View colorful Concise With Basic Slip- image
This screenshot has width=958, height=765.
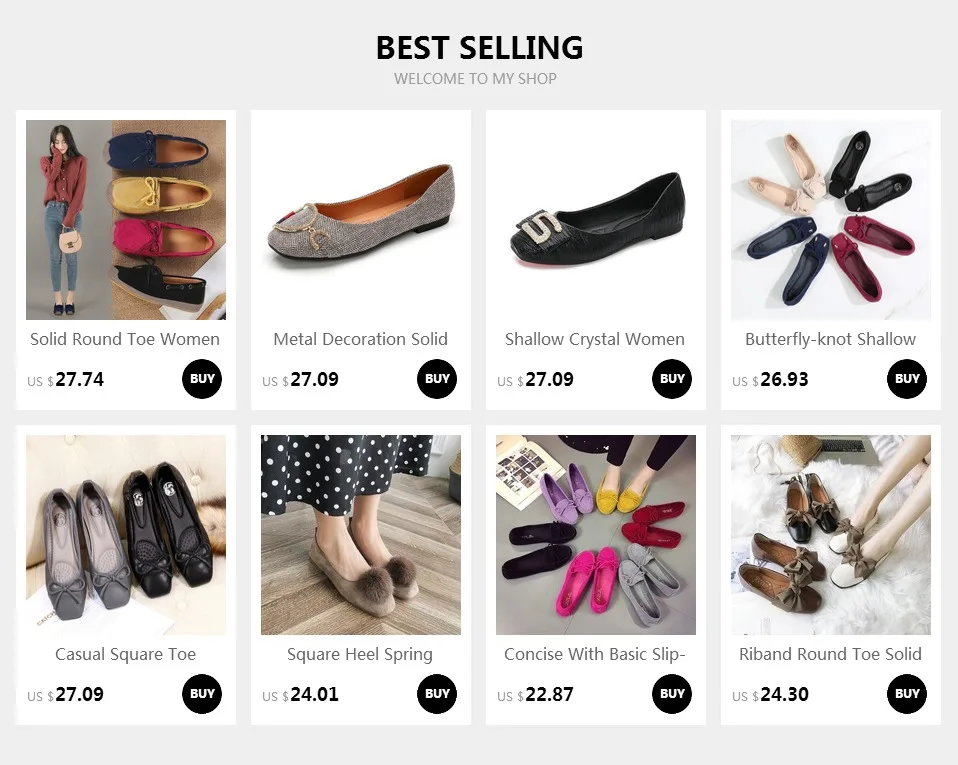tap(596, 535)
